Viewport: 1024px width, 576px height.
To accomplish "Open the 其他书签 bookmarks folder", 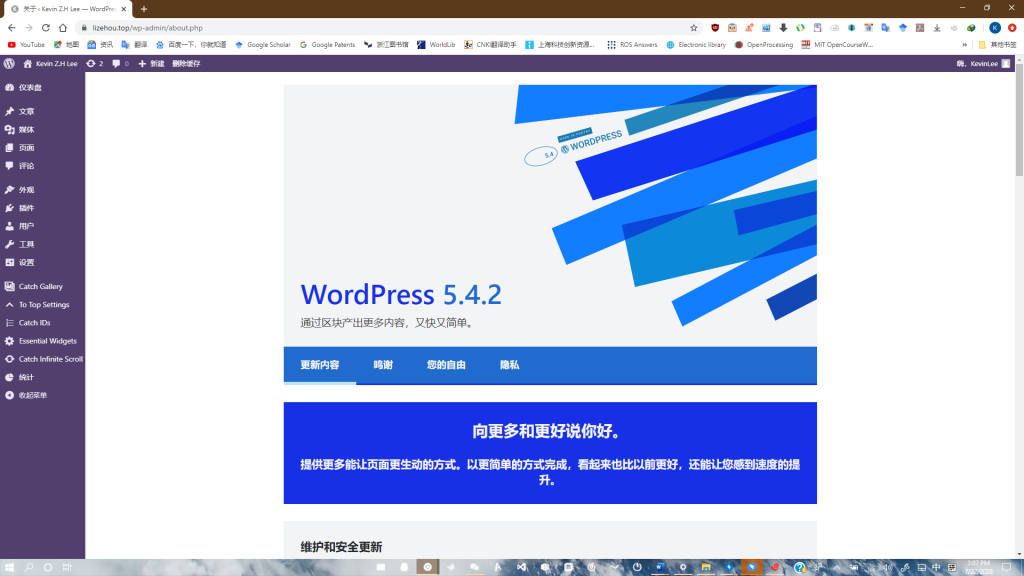I will tap(997, 45).
